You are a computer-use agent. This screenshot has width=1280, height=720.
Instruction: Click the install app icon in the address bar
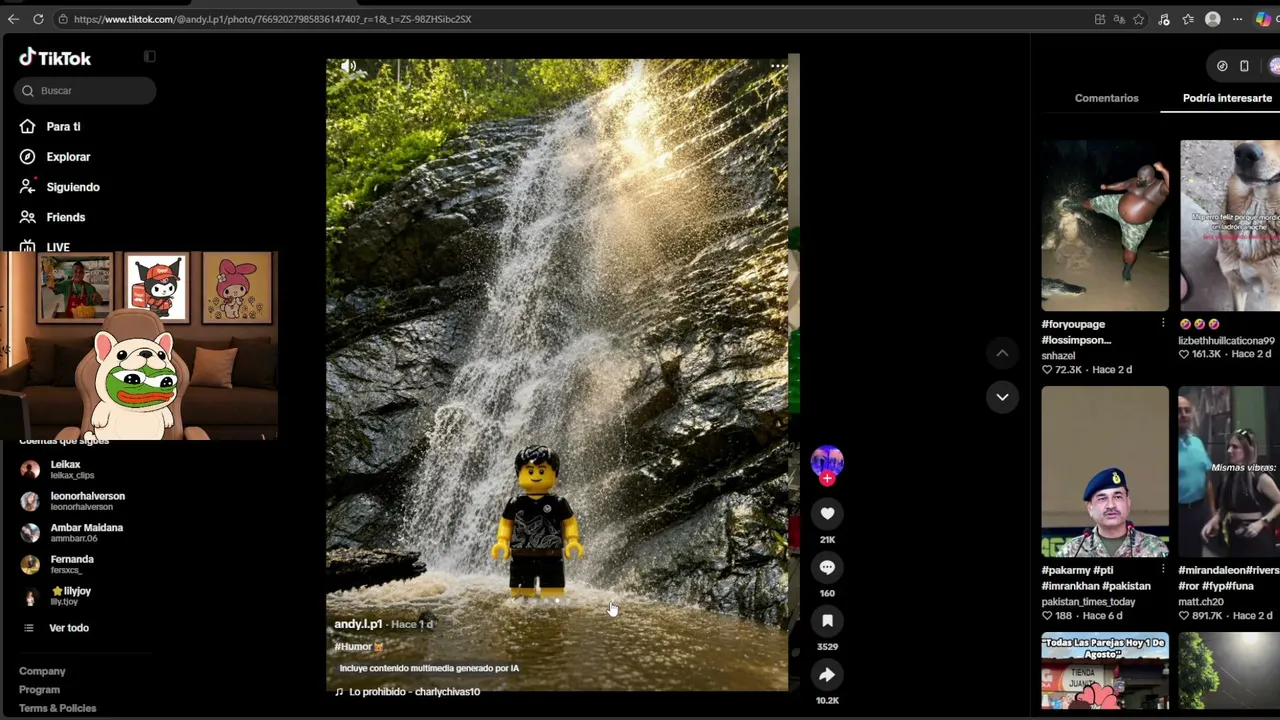pyautogui.click(x=1100, y=19)
